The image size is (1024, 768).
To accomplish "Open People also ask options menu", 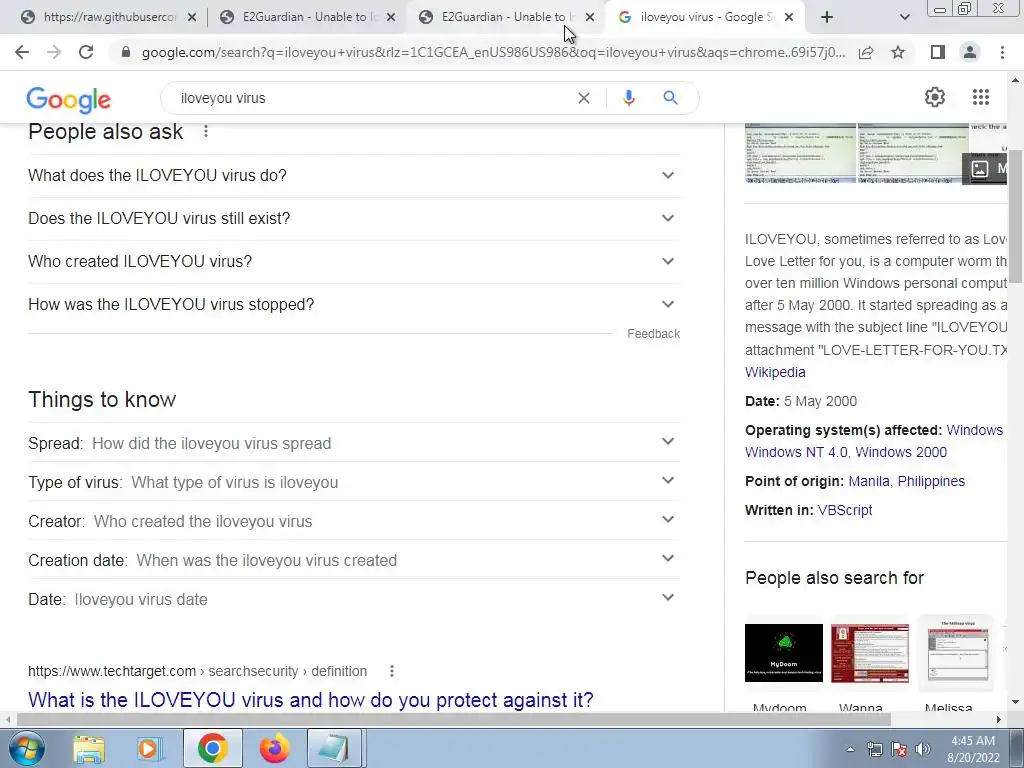I will point(206,131).
